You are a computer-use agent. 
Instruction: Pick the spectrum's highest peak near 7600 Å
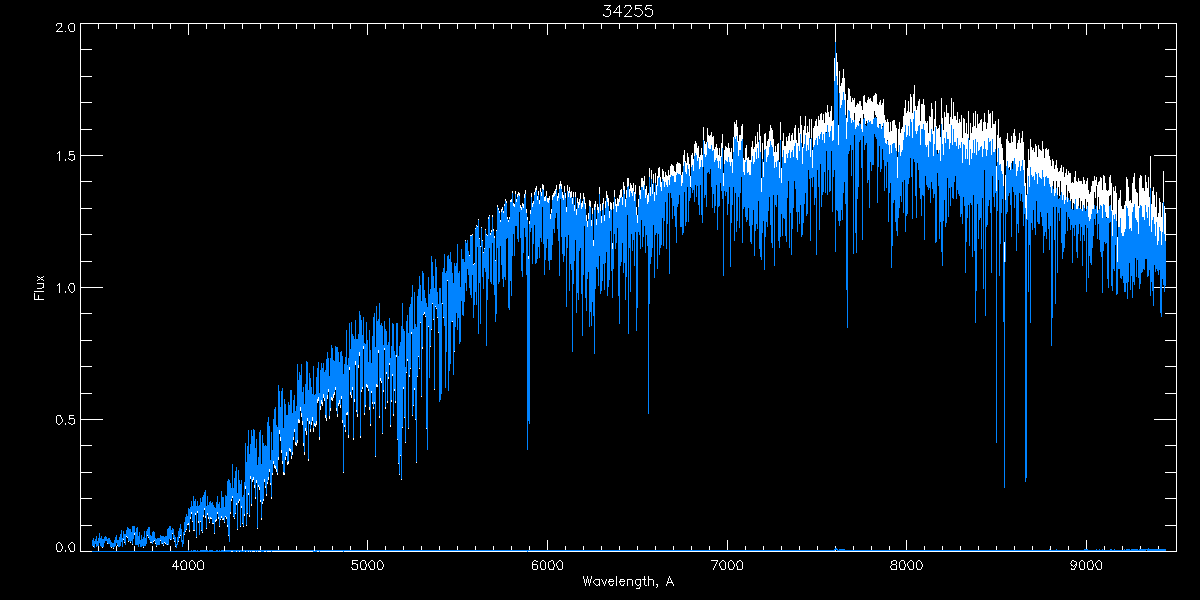(835, 56)
